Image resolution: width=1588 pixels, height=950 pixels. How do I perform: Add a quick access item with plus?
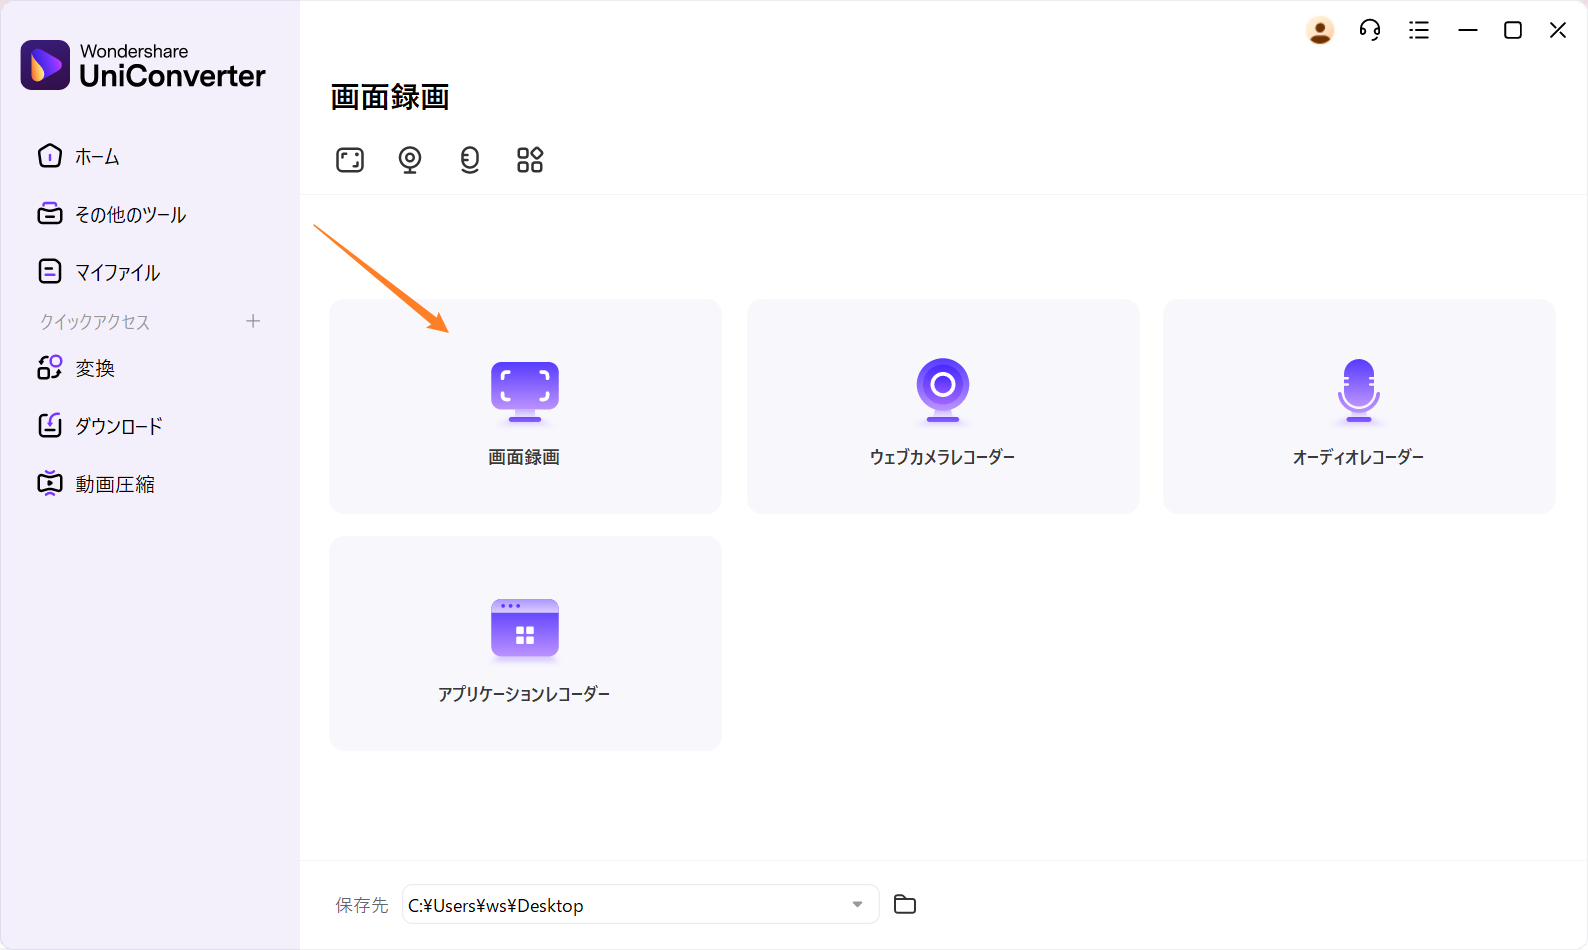(253, 321)
